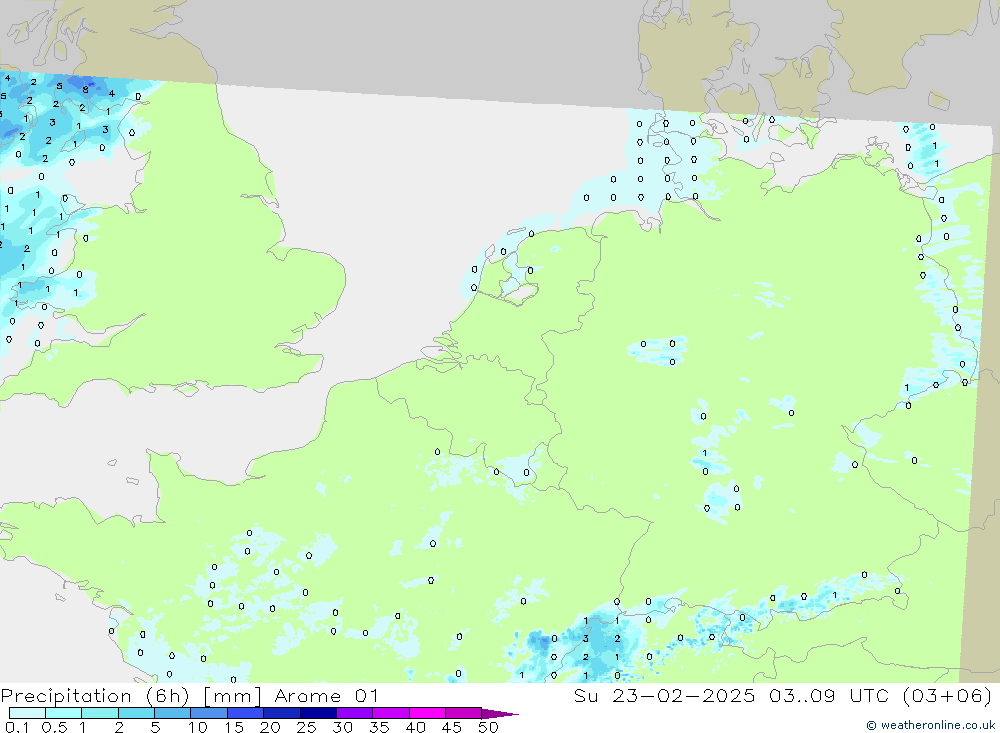Click the '45' legend scale label
The height and width of the screenshot is (733, 1000).
tap(452, 727)
